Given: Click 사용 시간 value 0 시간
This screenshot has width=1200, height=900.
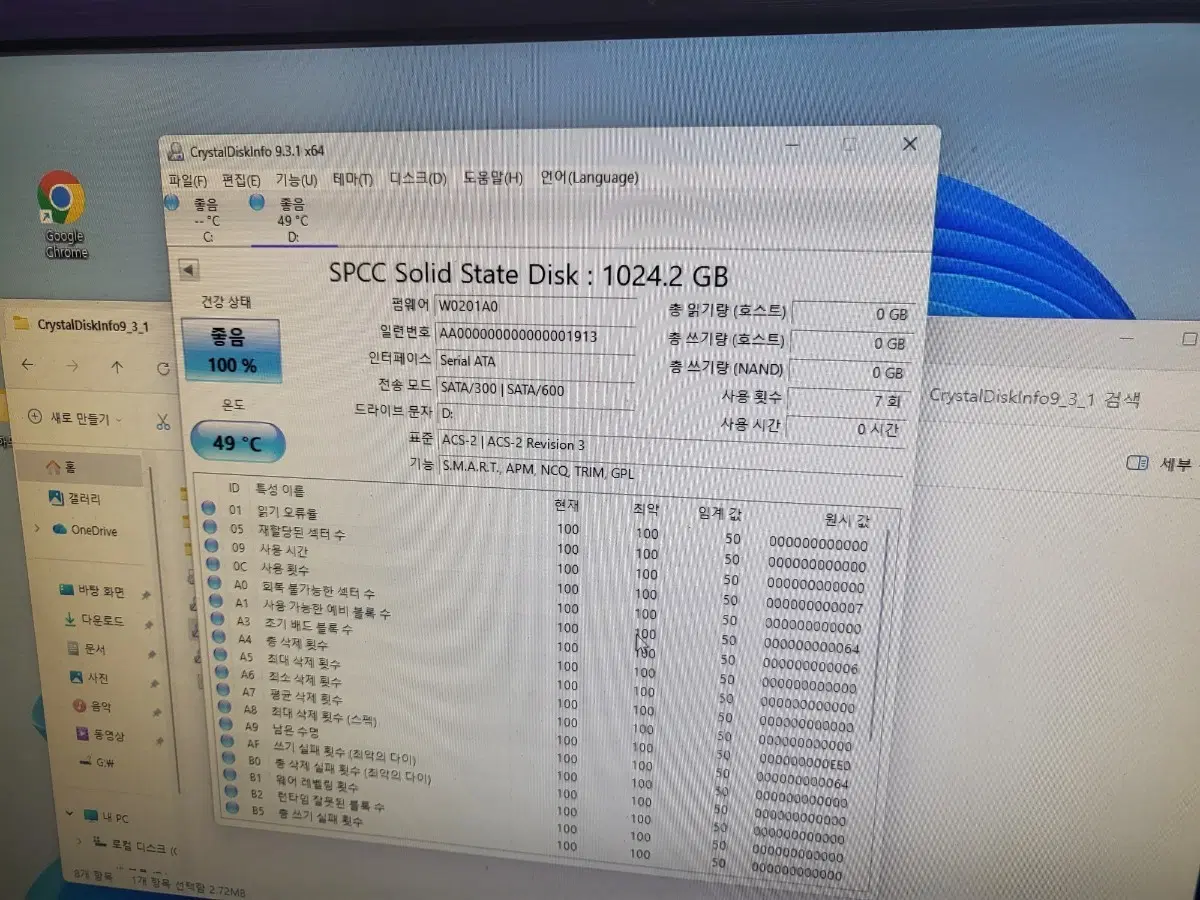Looking at the screenshot, I should click(844, 430).
